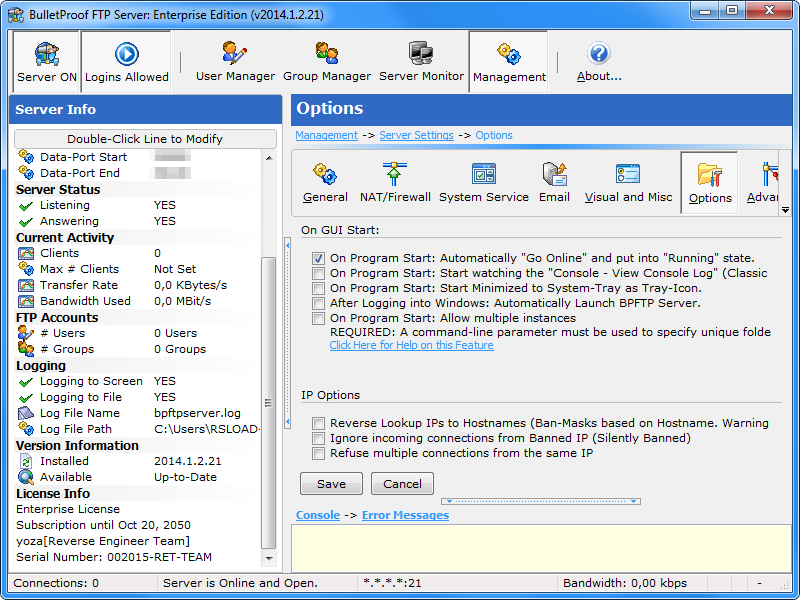Click the Transfer Rate chart icon
This screenshot has height=600, width=800.
pyautogui.click(x=26, y=285)
